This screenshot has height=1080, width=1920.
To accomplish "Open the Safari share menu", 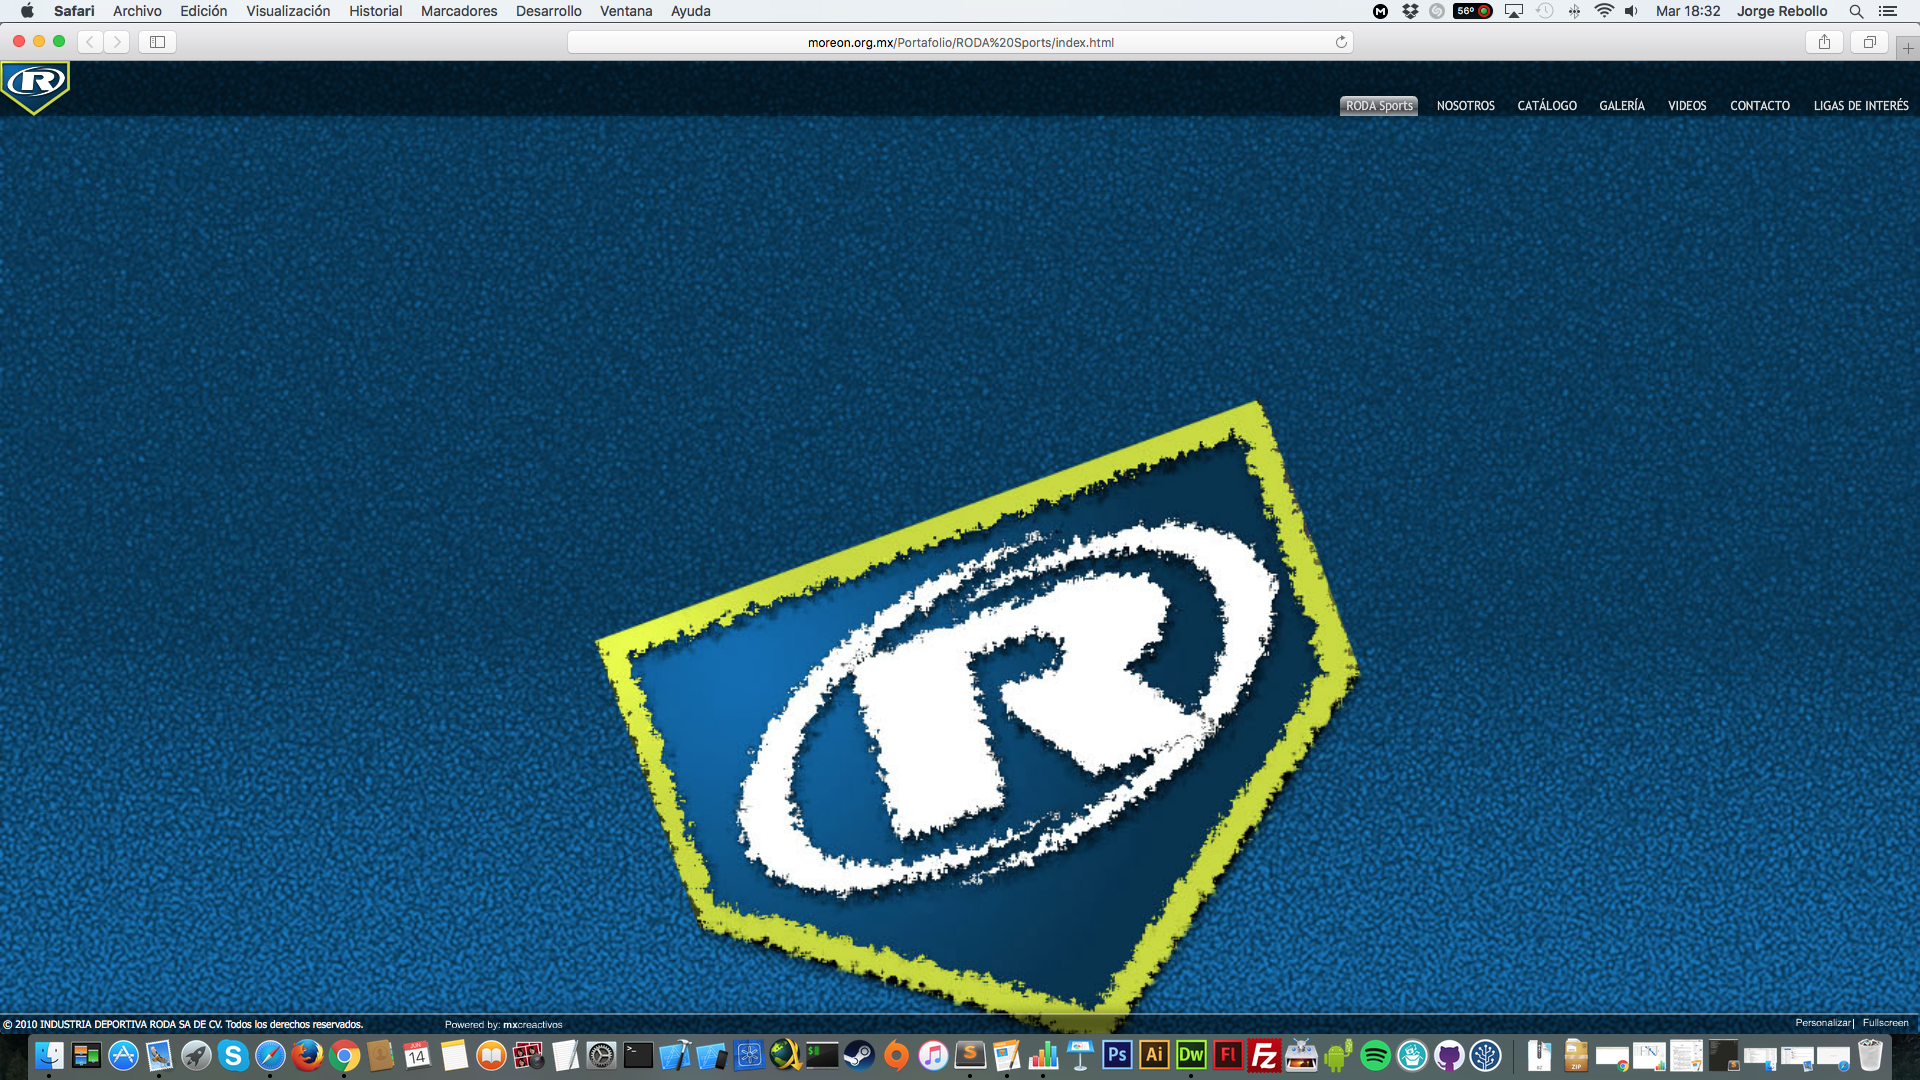I will [1824, 42].
